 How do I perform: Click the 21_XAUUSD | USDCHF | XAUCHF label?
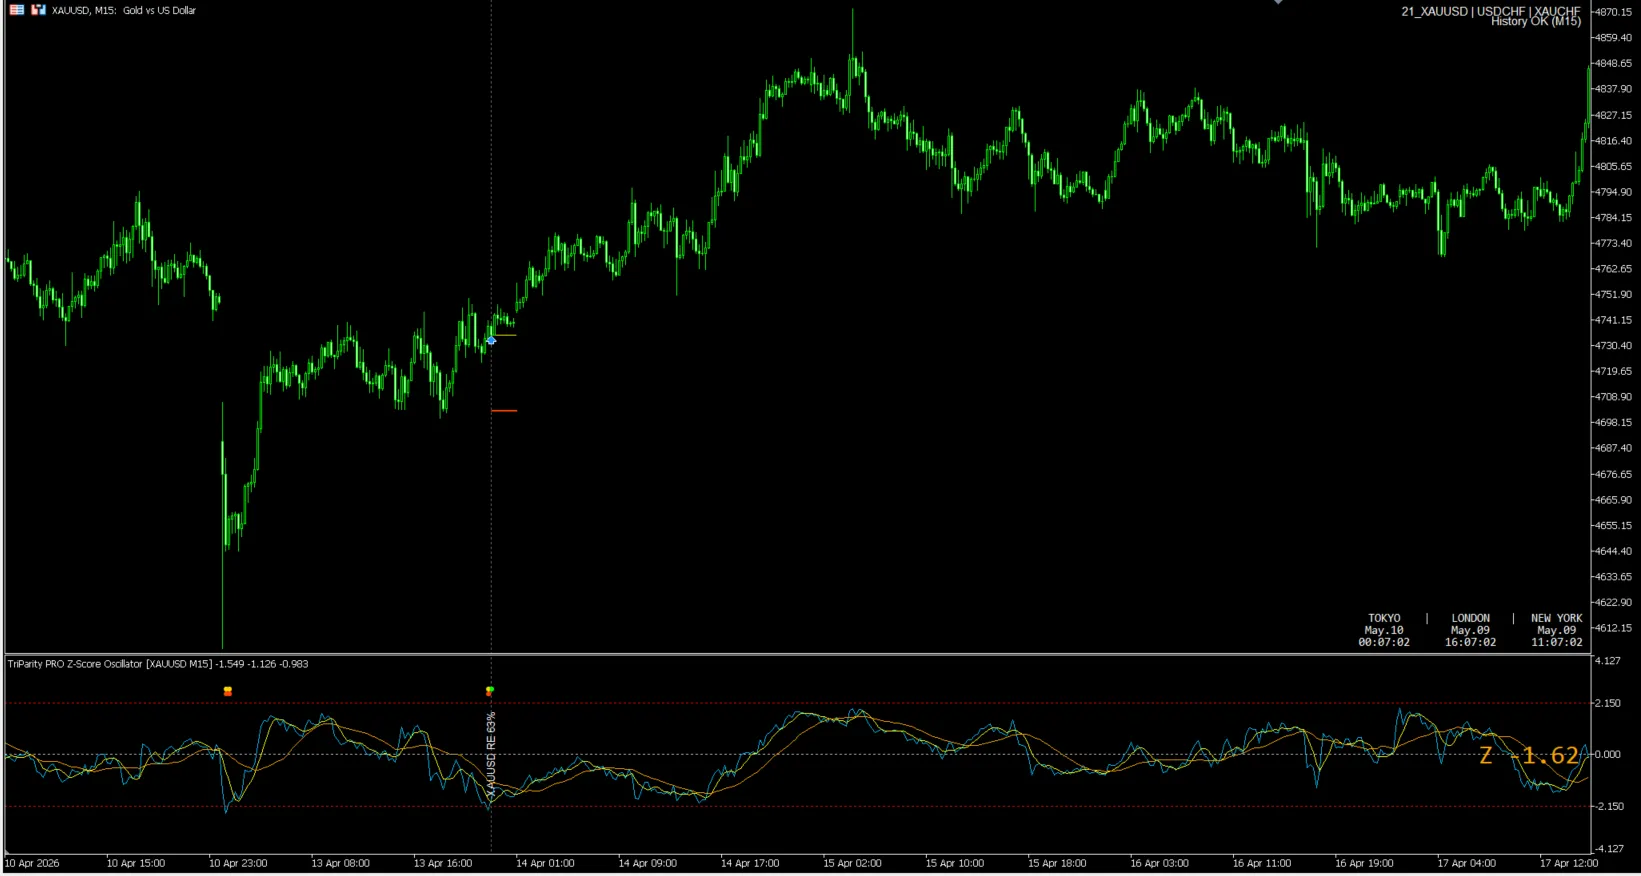(1491, 11)
